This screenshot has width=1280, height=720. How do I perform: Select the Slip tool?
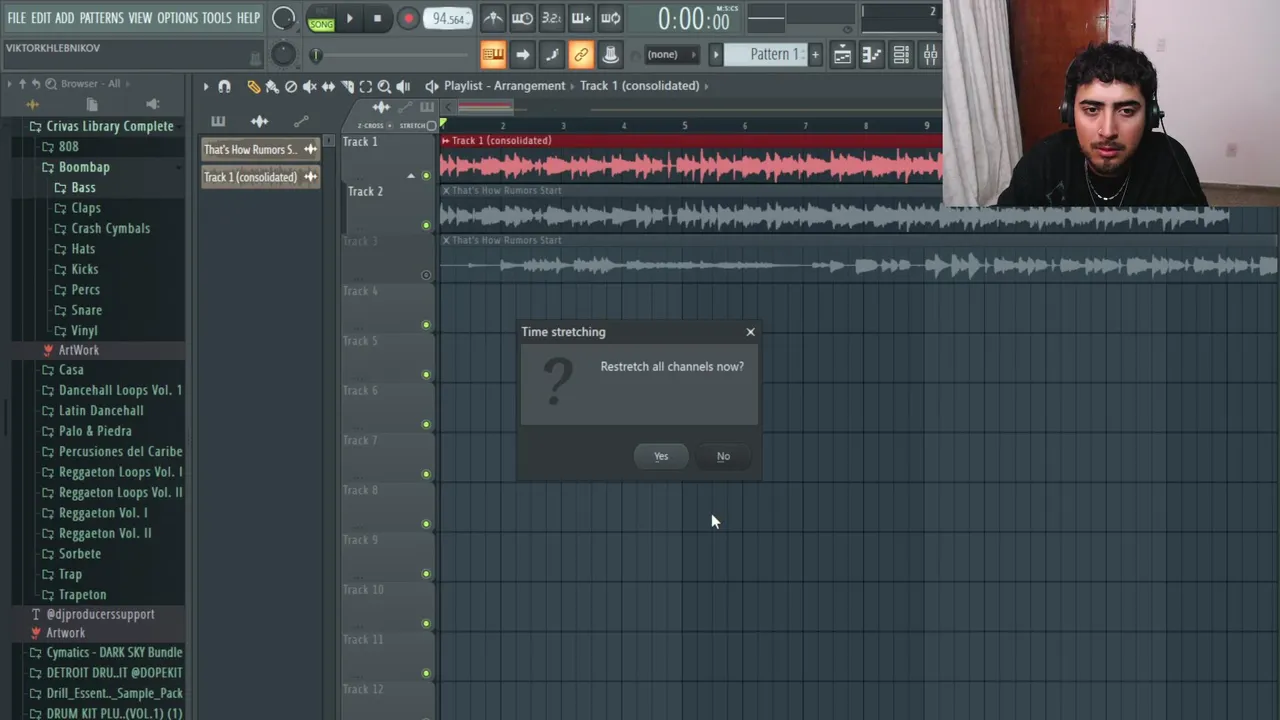tap(328, 87)
